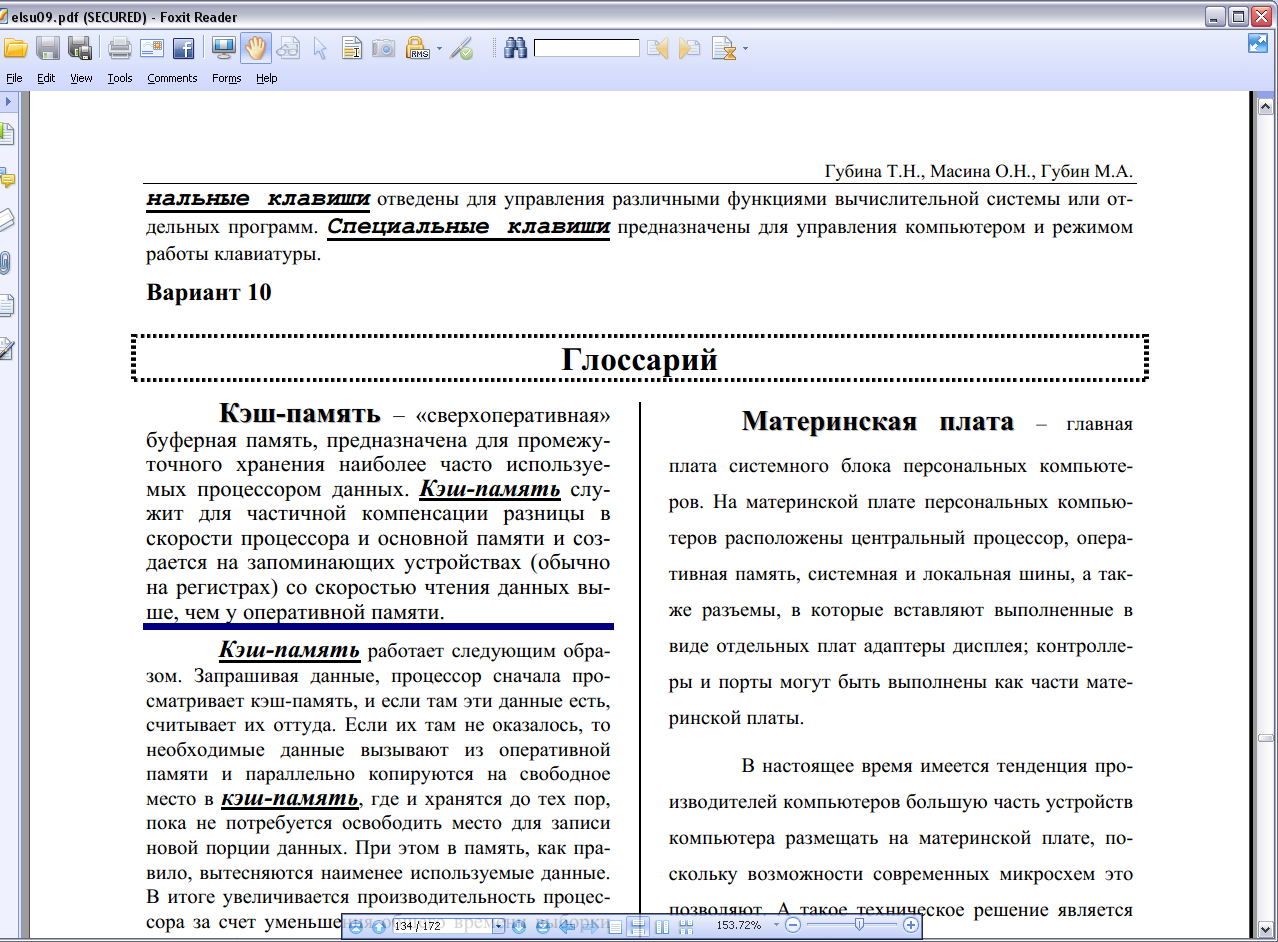Click in the toolbar find text field
The height and width of the screenshot is (942, 1278).
click(x=587, y=48)
